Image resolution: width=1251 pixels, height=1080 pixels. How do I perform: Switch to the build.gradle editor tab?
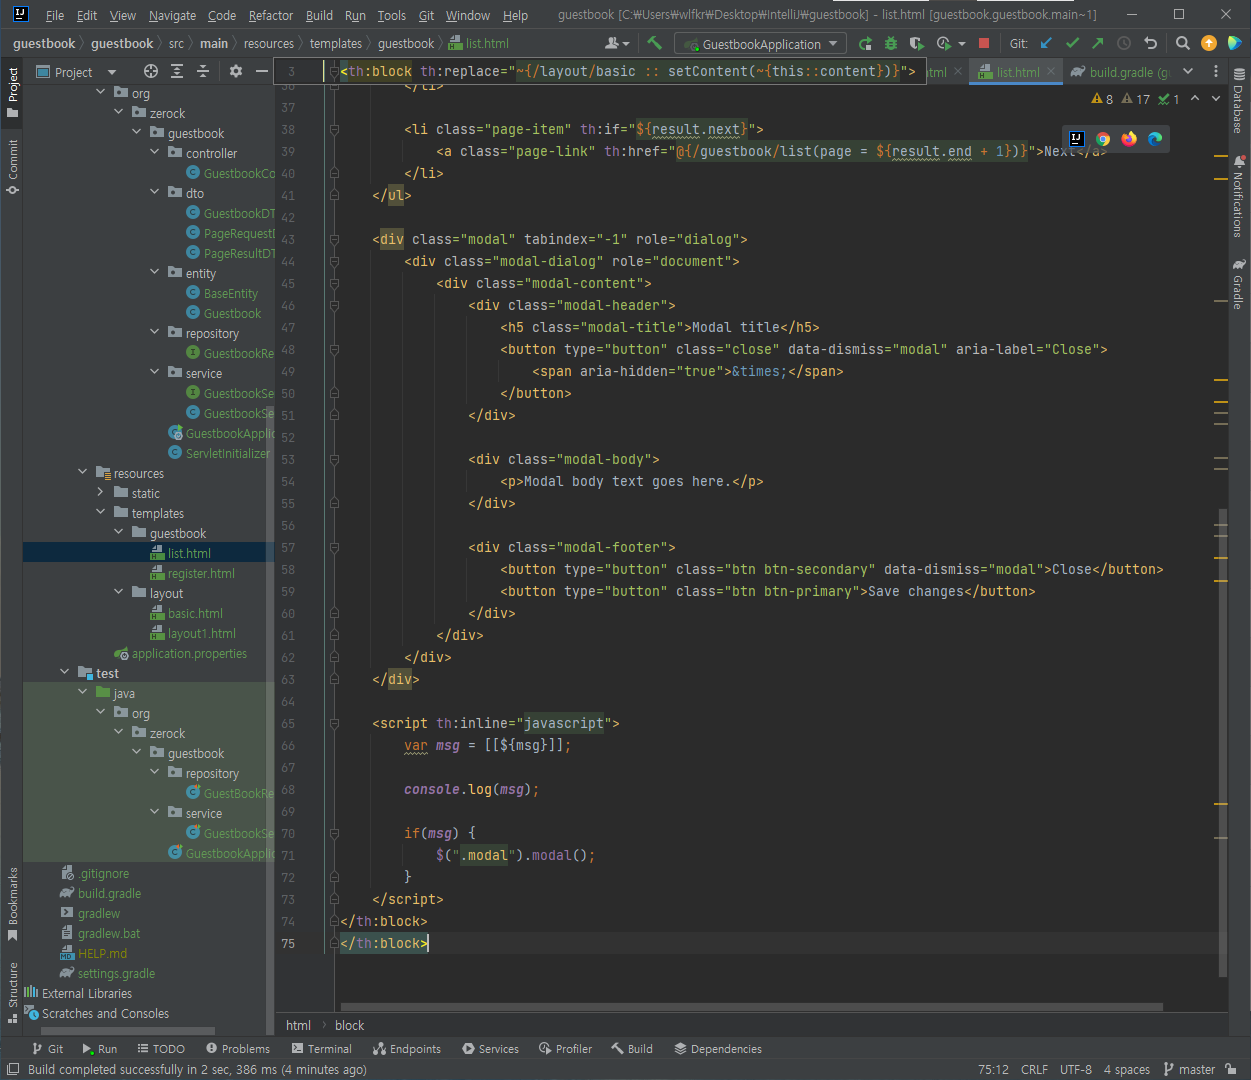pos(1120,72)
